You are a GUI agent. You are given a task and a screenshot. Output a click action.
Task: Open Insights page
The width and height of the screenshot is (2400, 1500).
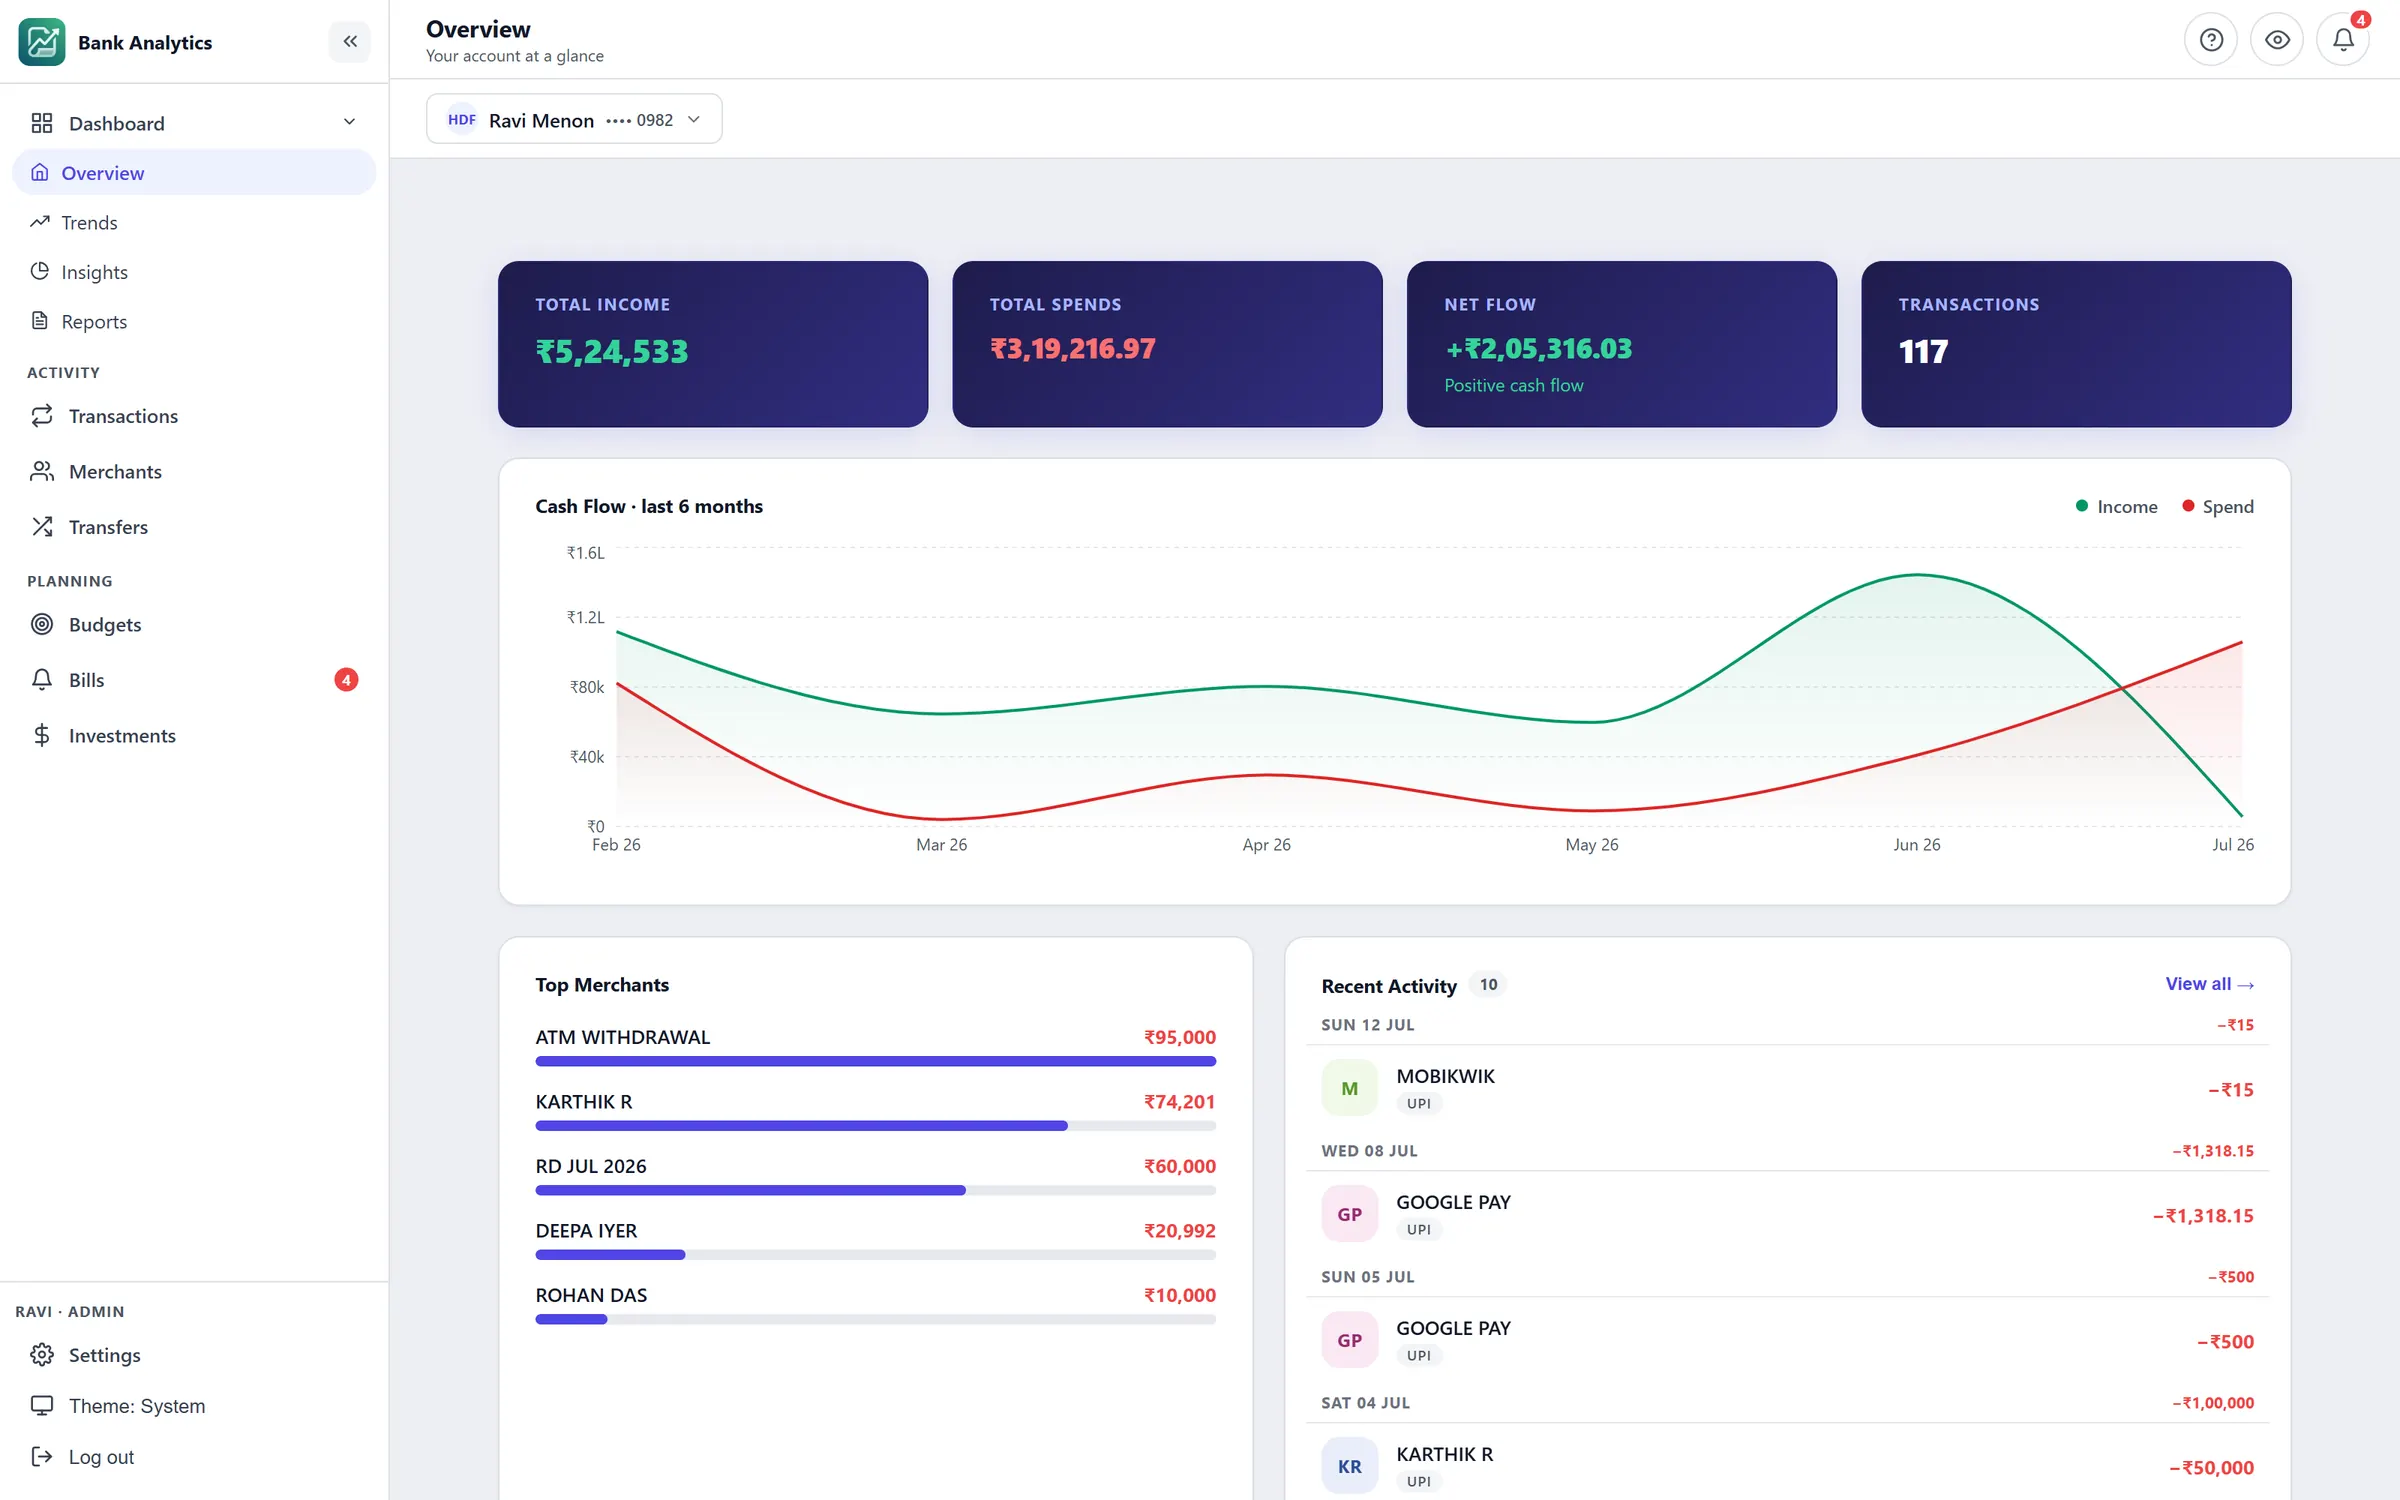pos(194,272)
